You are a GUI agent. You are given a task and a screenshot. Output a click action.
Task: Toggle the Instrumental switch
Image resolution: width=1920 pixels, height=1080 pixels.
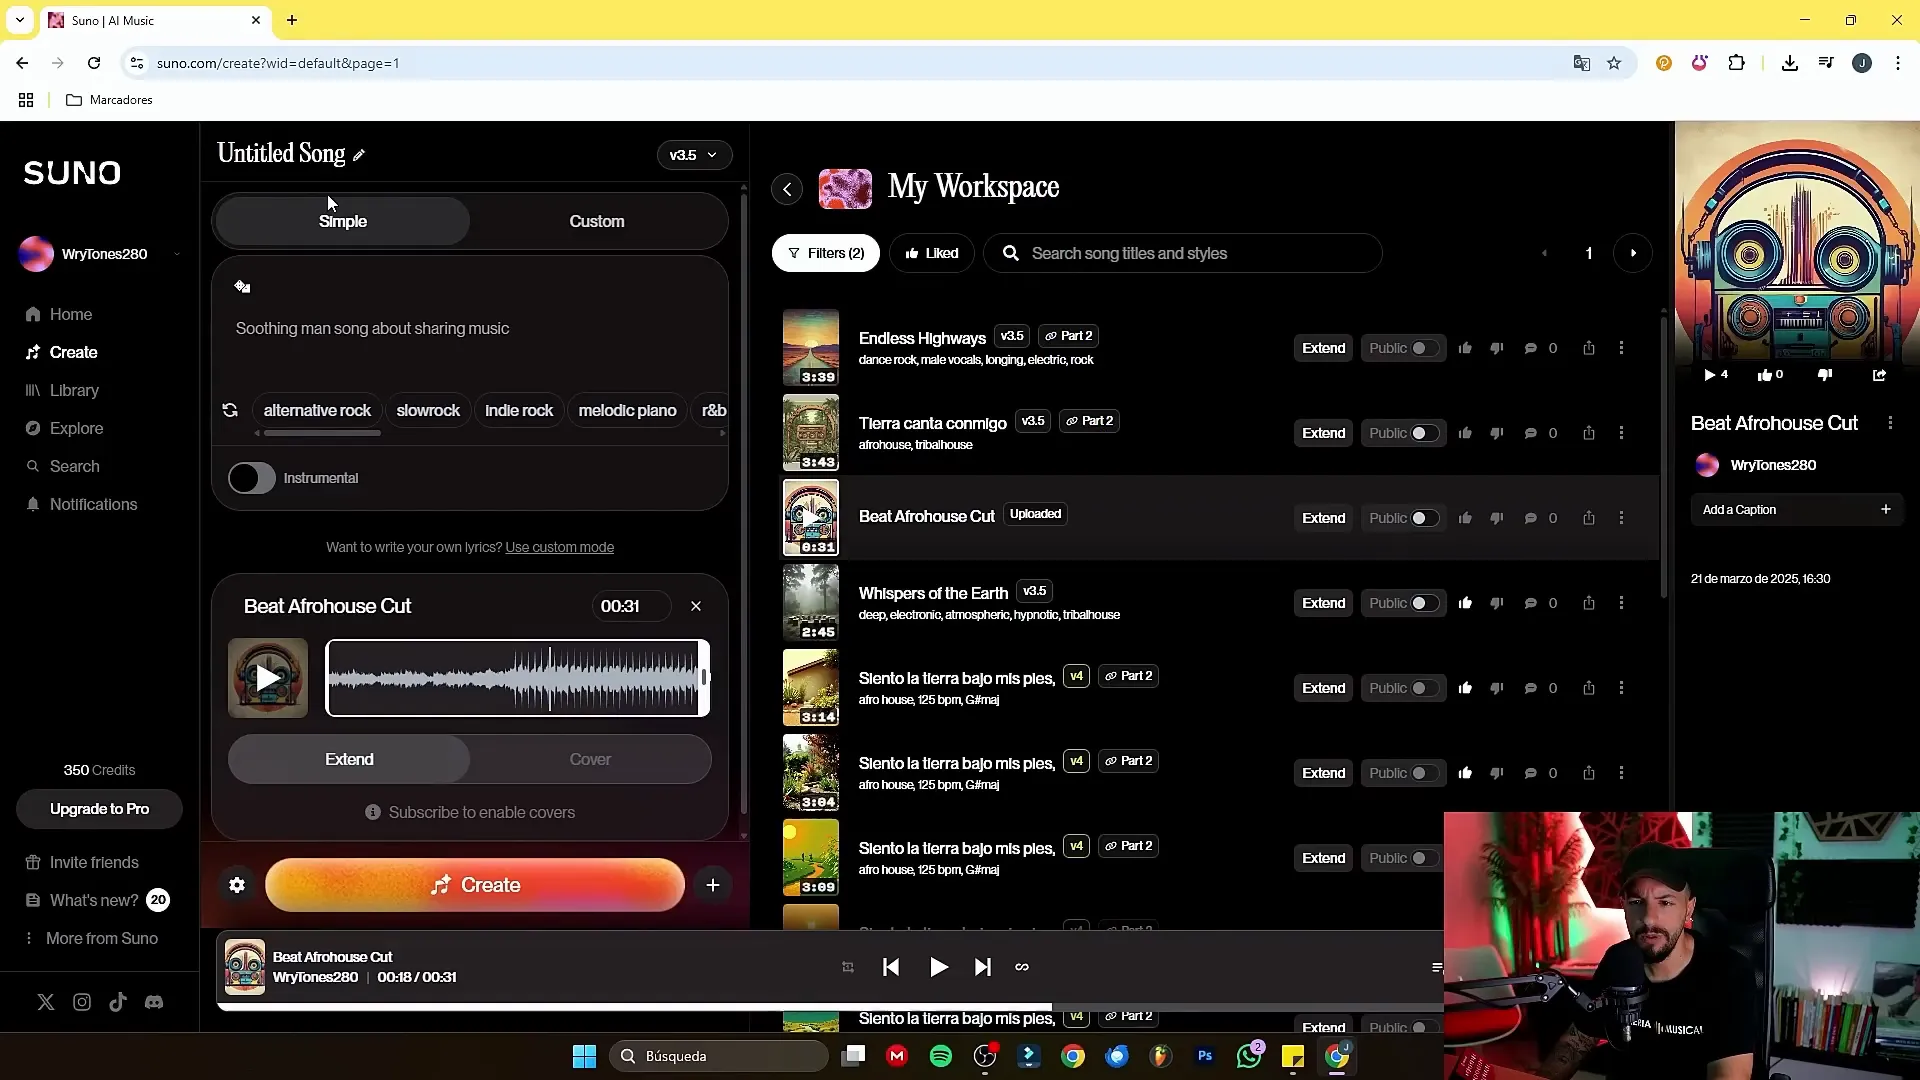pos(251,478)
